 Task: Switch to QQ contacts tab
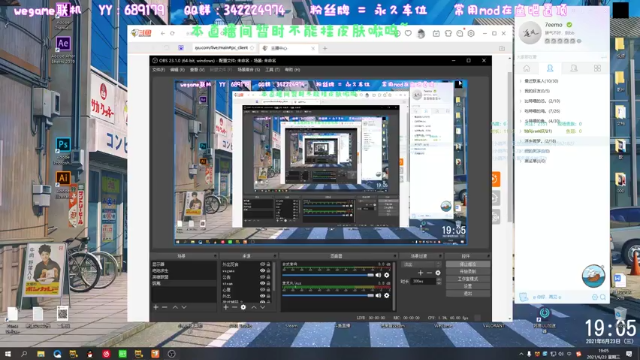pyautogui.click(x=550, y=68)
